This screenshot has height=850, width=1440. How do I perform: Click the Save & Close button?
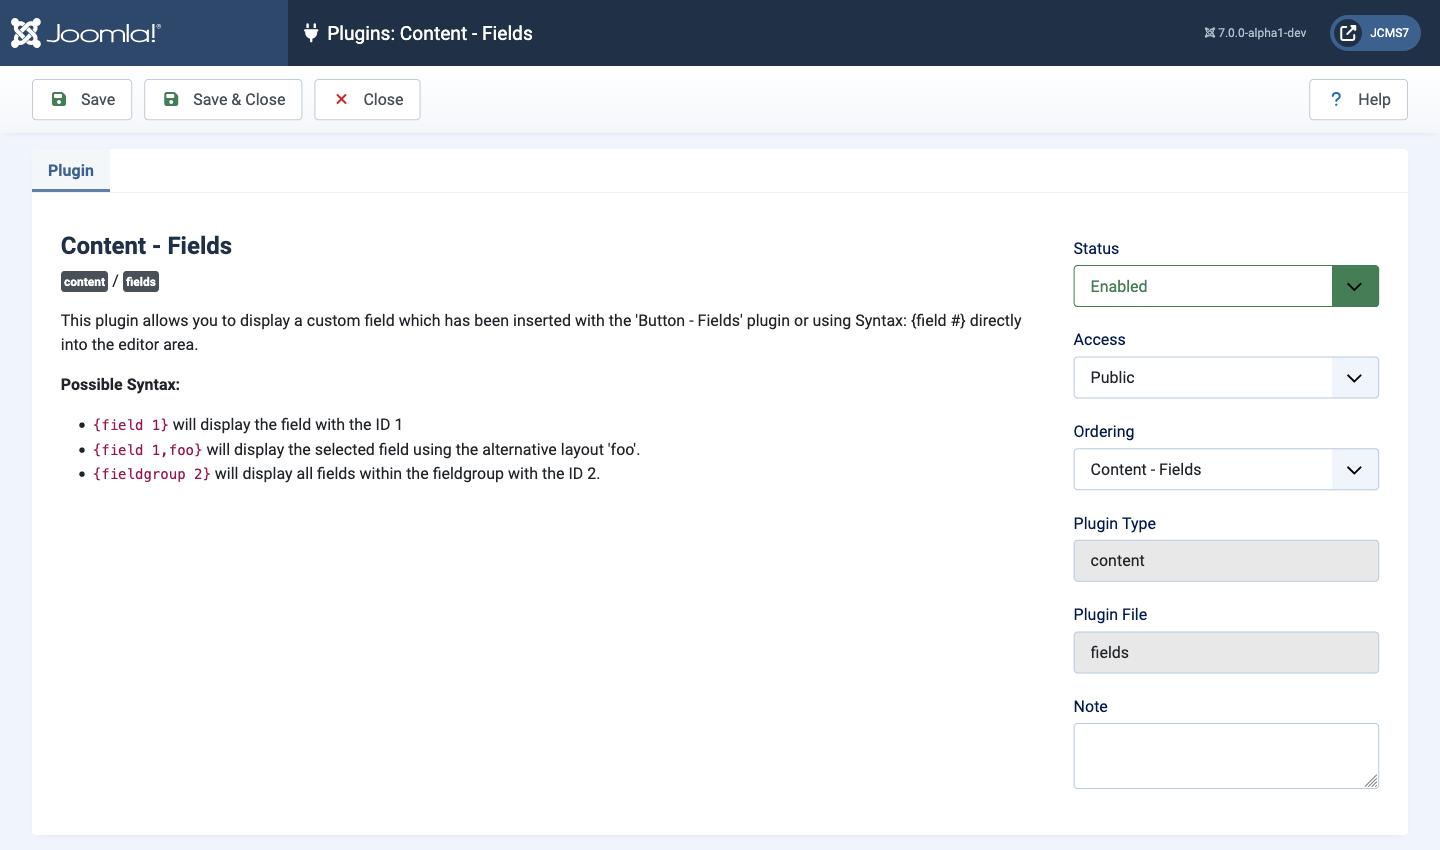(223, 99)
